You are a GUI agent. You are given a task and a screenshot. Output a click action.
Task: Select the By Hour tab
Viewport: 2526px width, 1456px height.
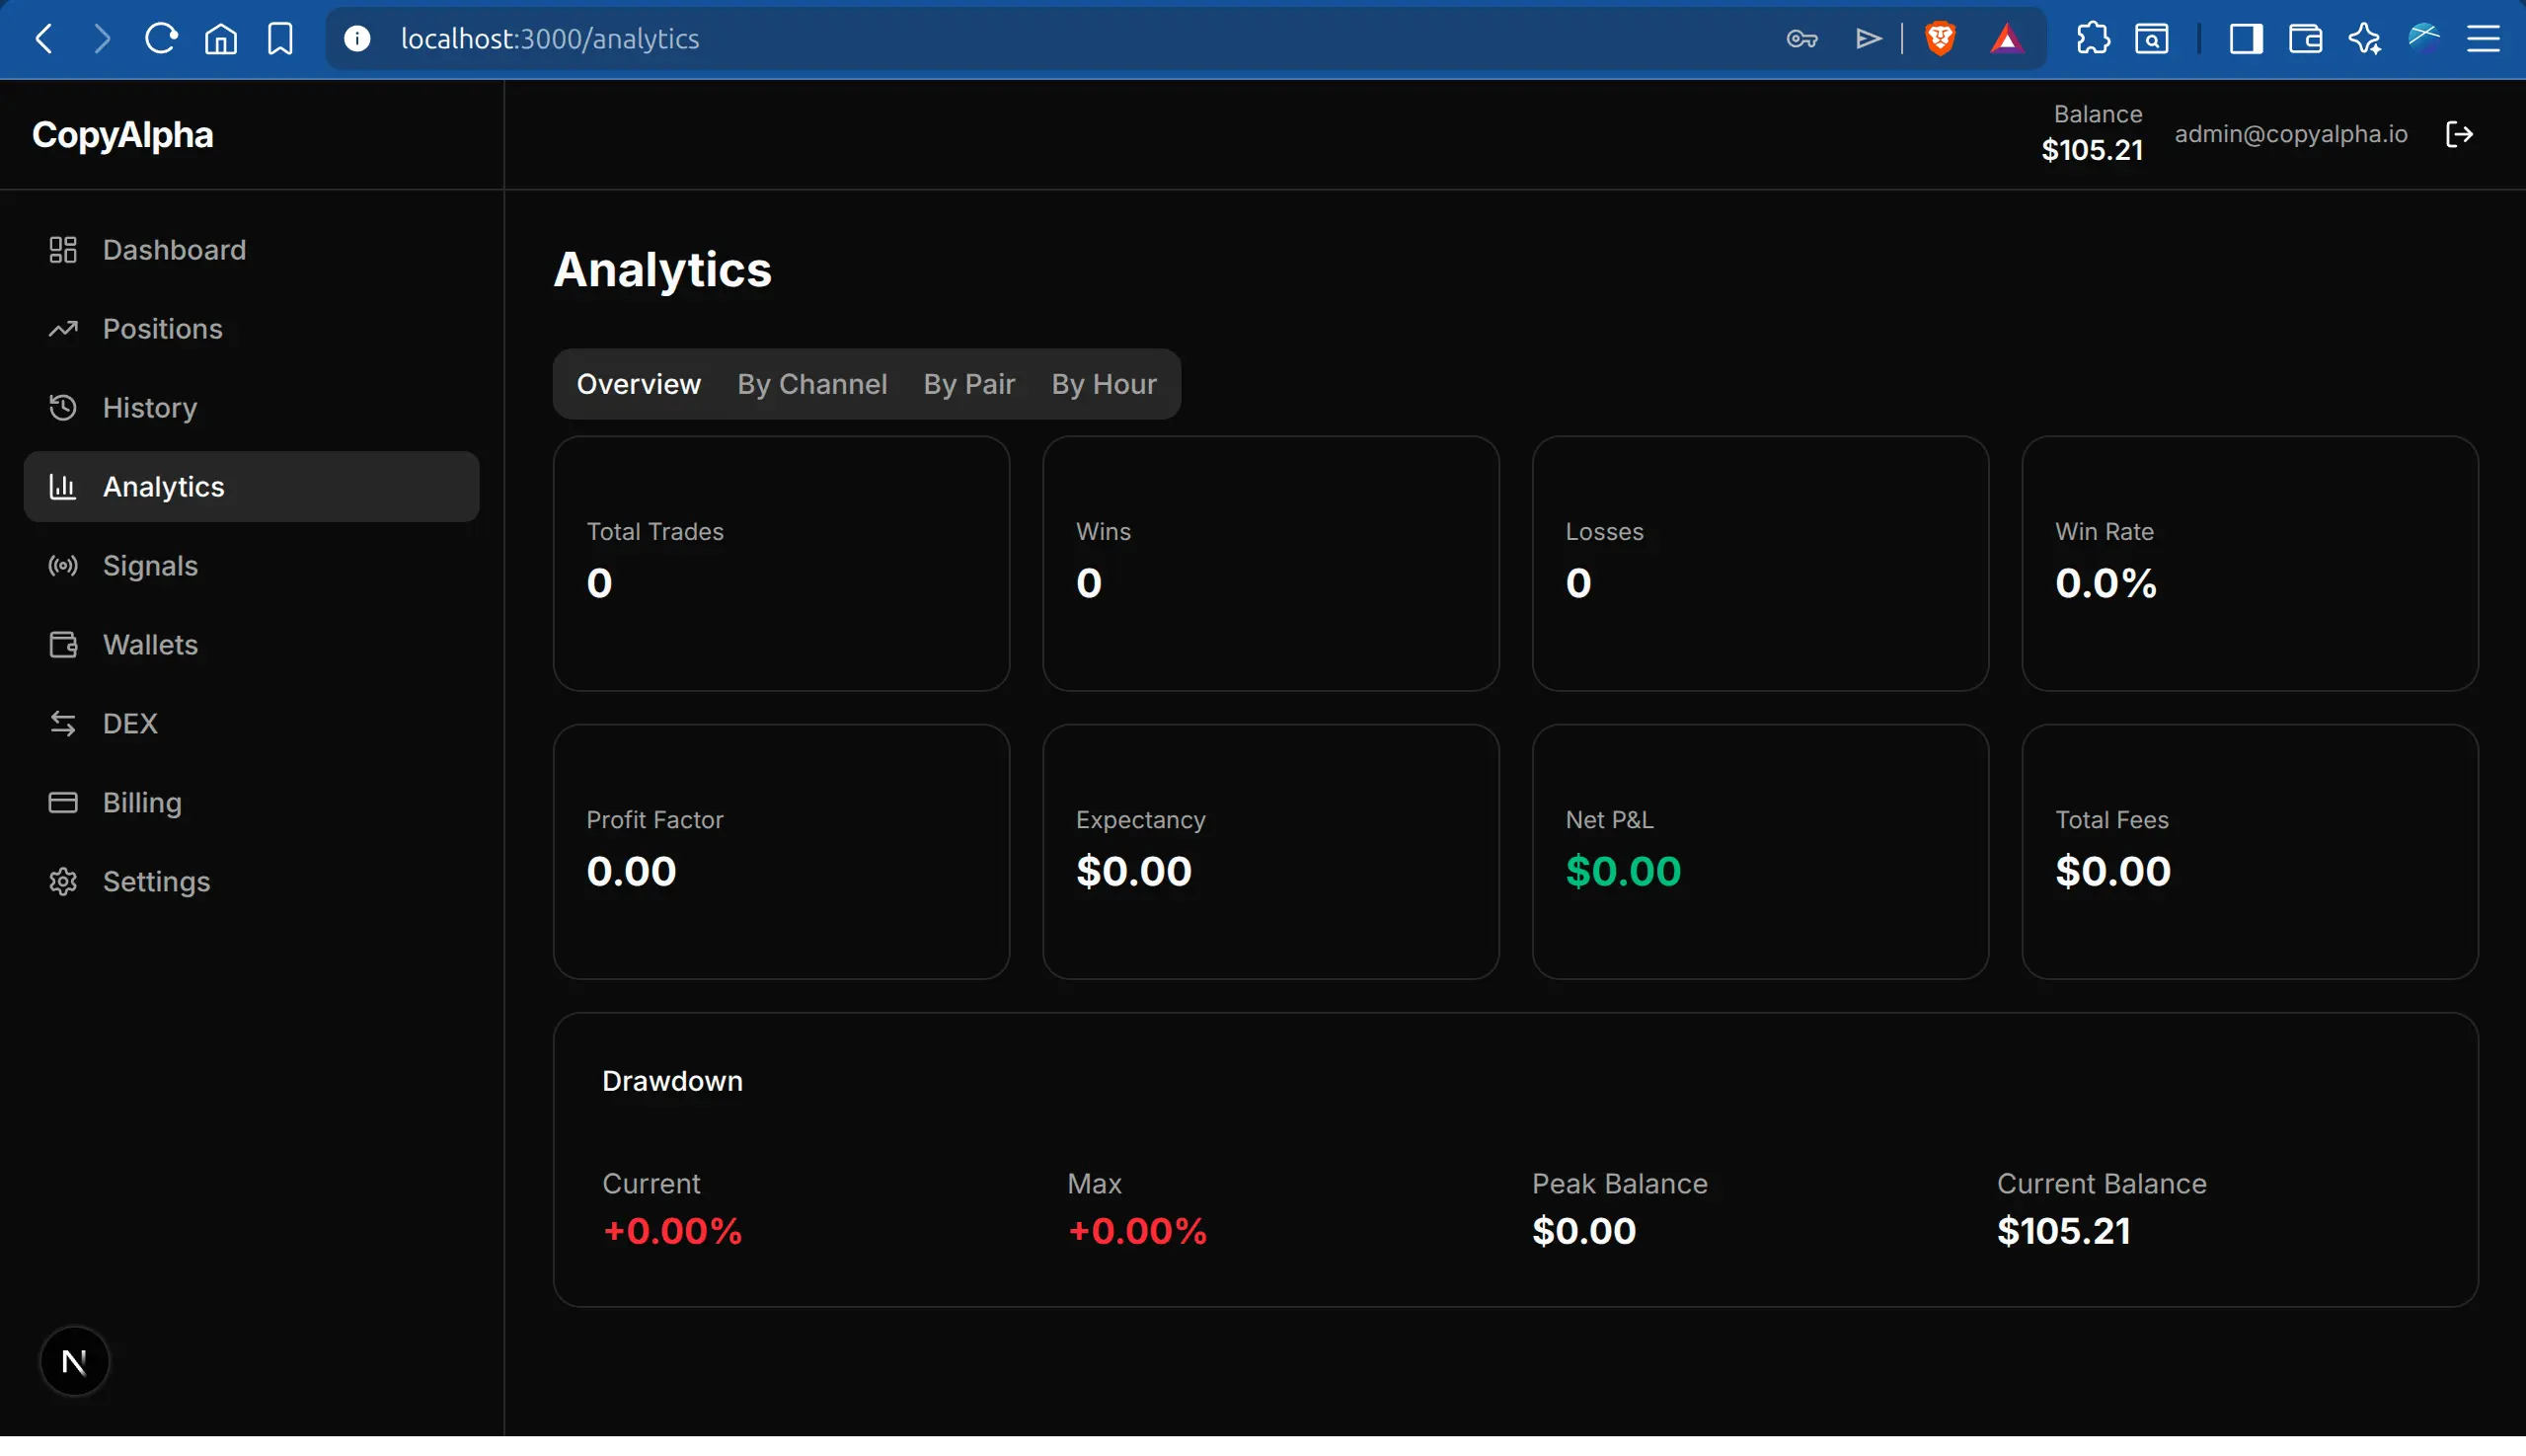click(x=1103, y=384)
